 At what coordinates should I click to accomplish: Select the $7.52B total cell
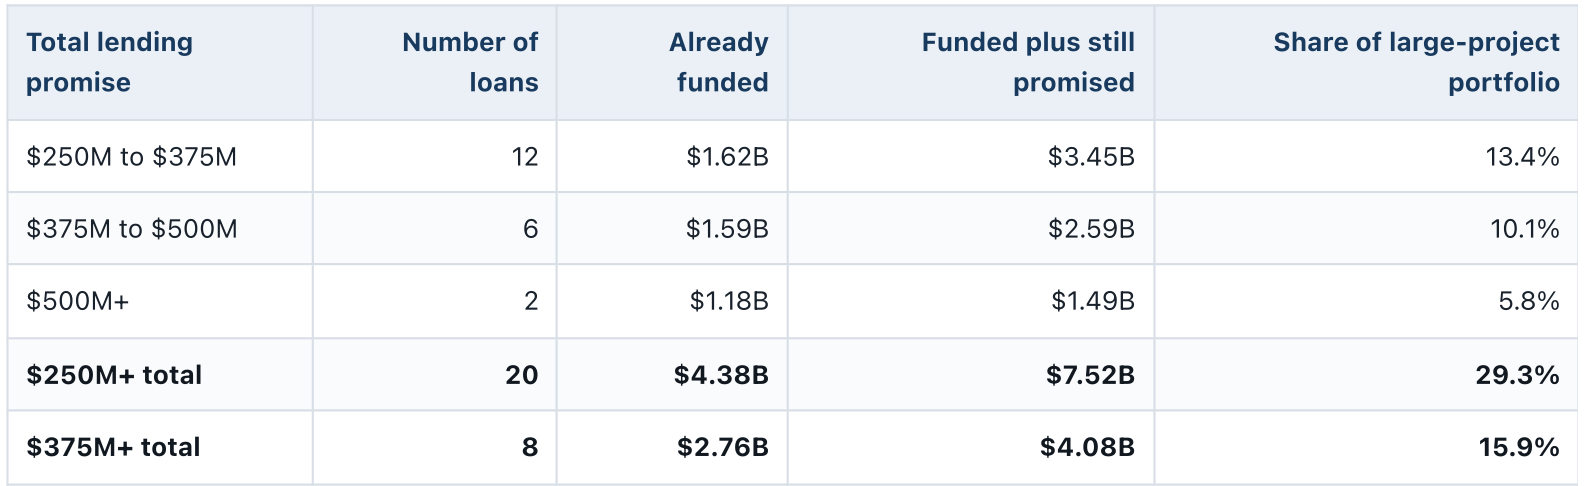pos(1090,375)
